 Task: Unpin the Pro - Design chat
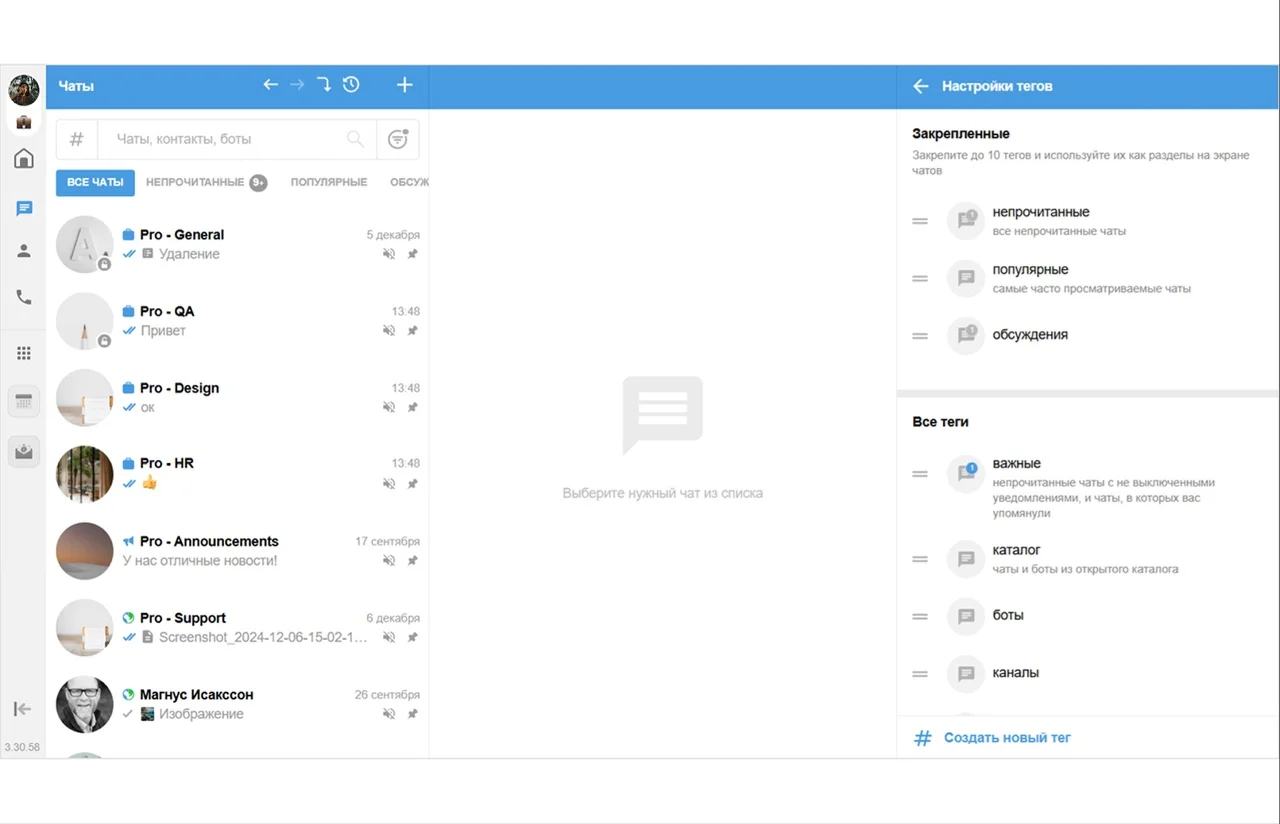(x=411, y=407)
